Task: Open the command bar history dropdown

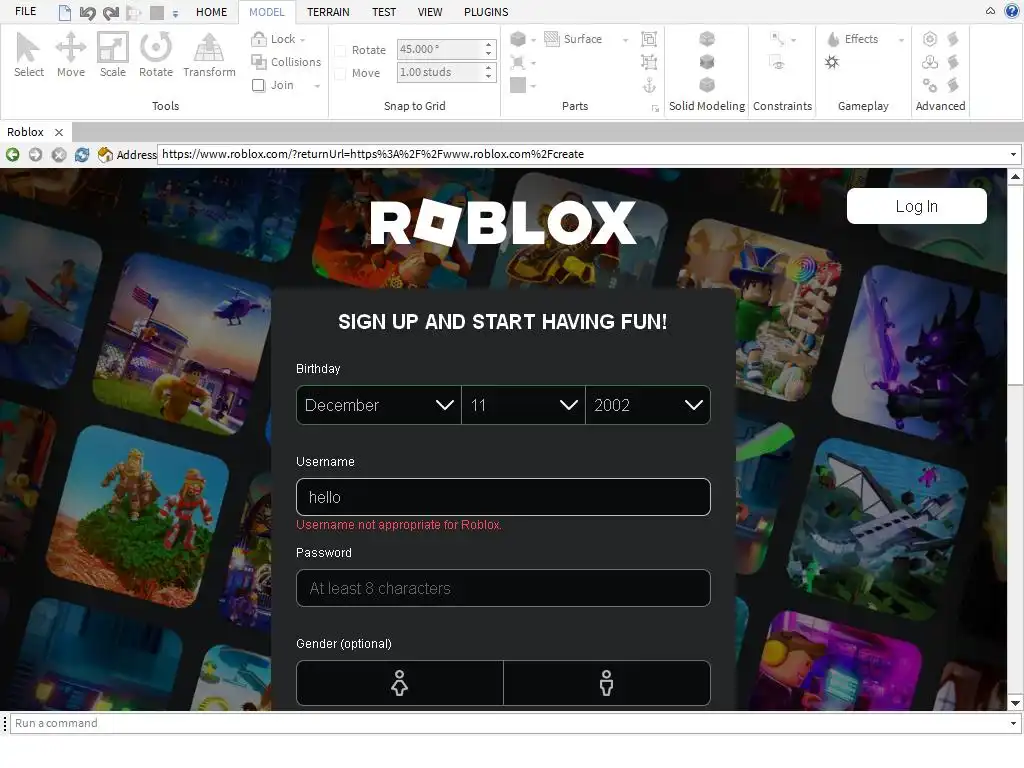Action: pos(1013,724)
